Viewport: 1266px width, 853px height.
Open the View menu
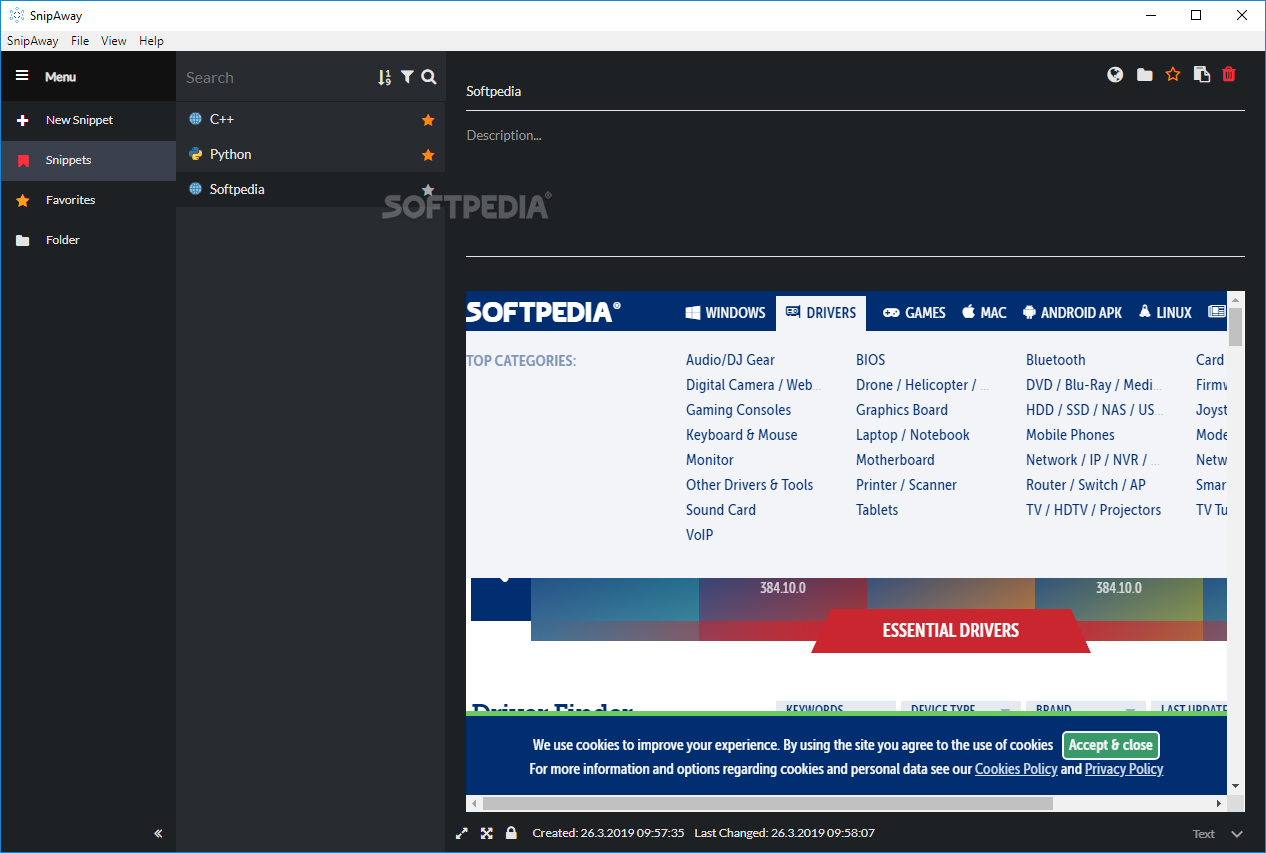pyautogui.click(x=114, y=41)
